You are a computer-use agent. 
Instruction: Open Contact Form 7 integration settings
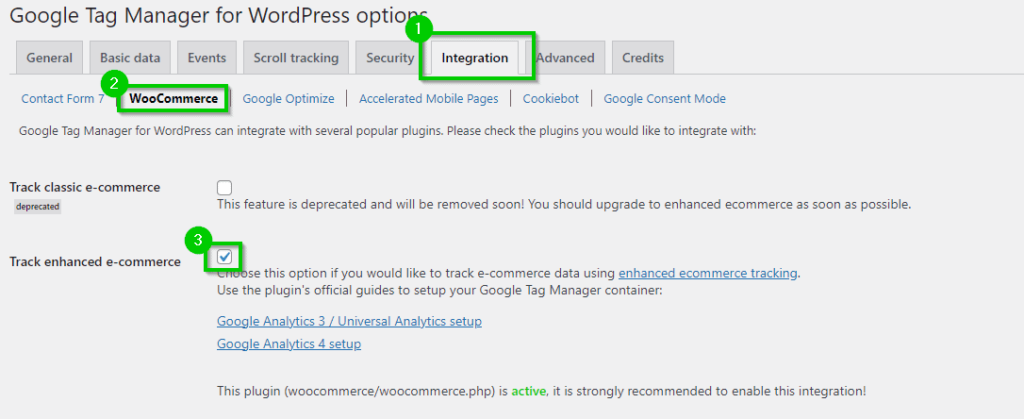click(x=63, y=99)
